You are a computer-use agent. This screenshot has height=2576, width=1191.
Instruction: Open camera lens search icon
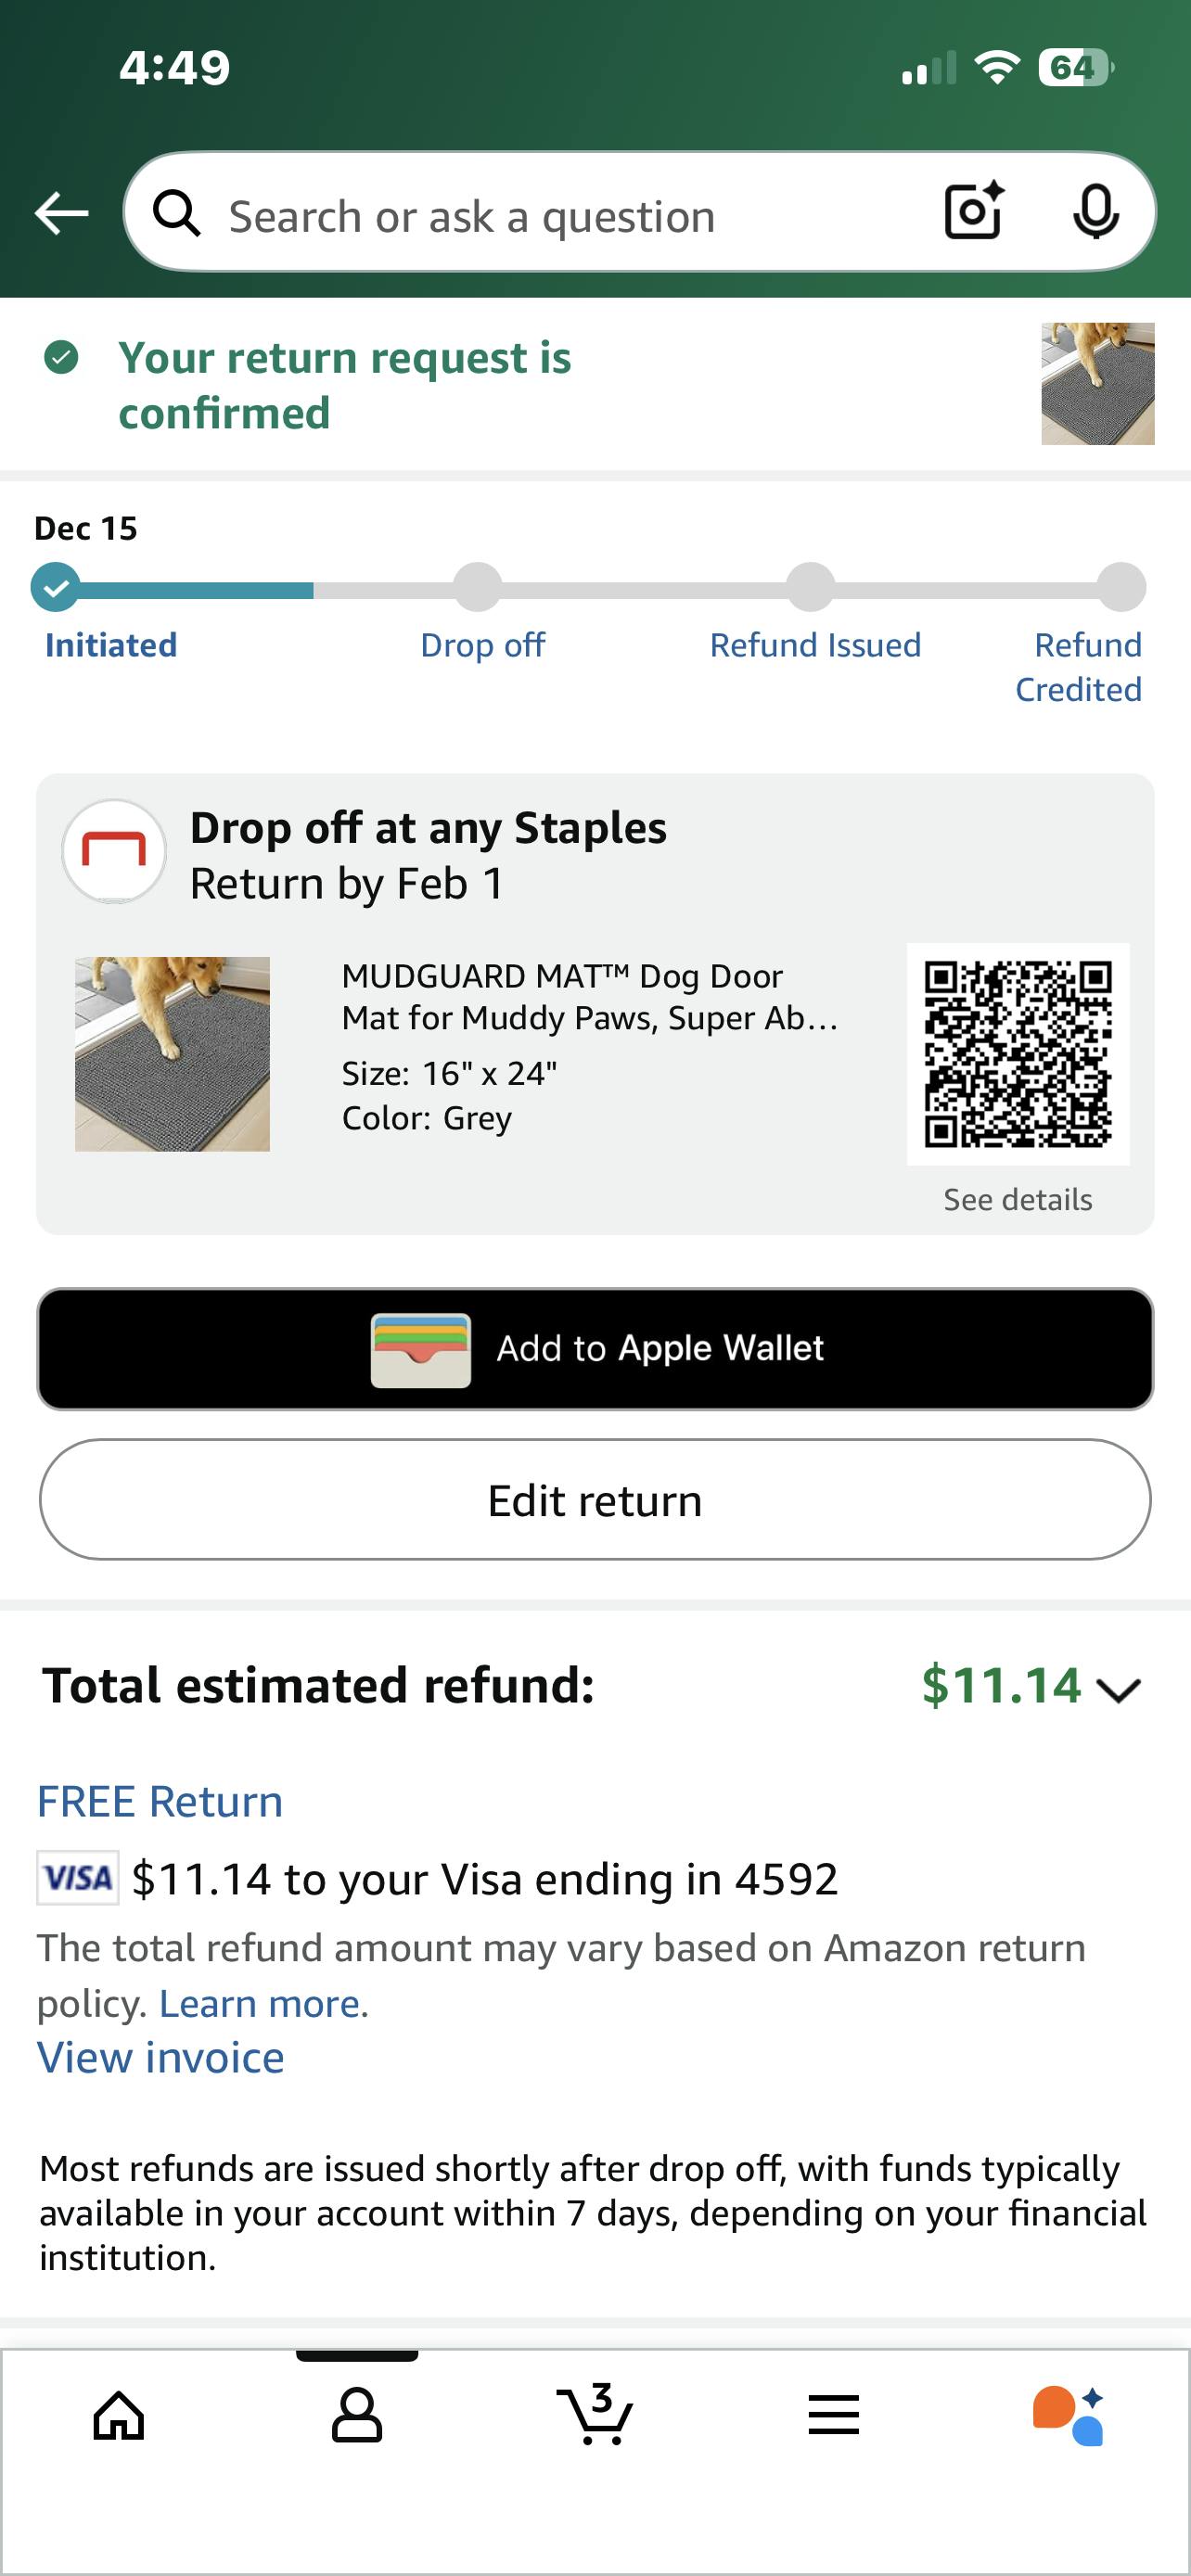click(x=973, y=212)
